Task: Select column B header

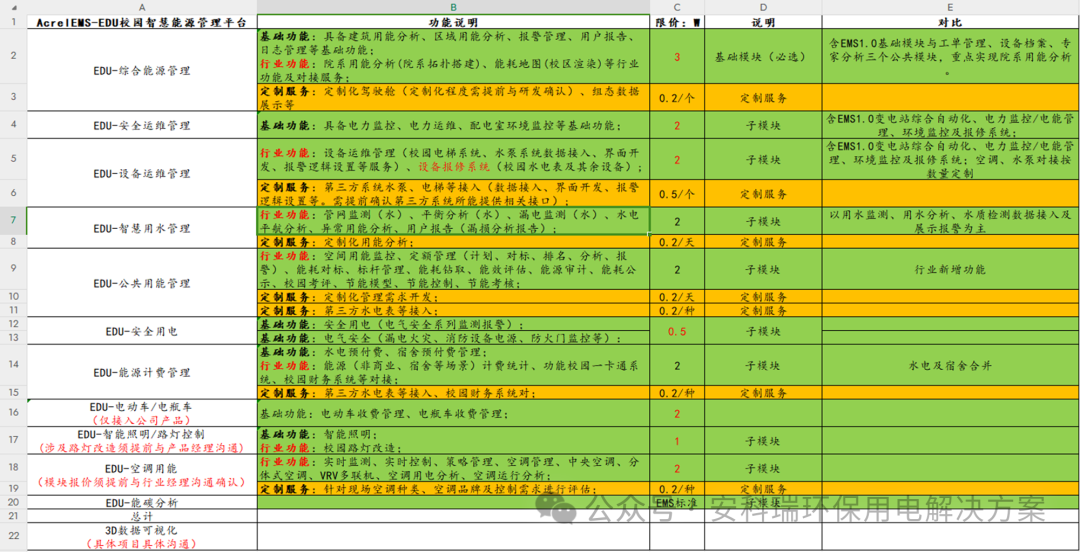Action: tap(453, 6)
